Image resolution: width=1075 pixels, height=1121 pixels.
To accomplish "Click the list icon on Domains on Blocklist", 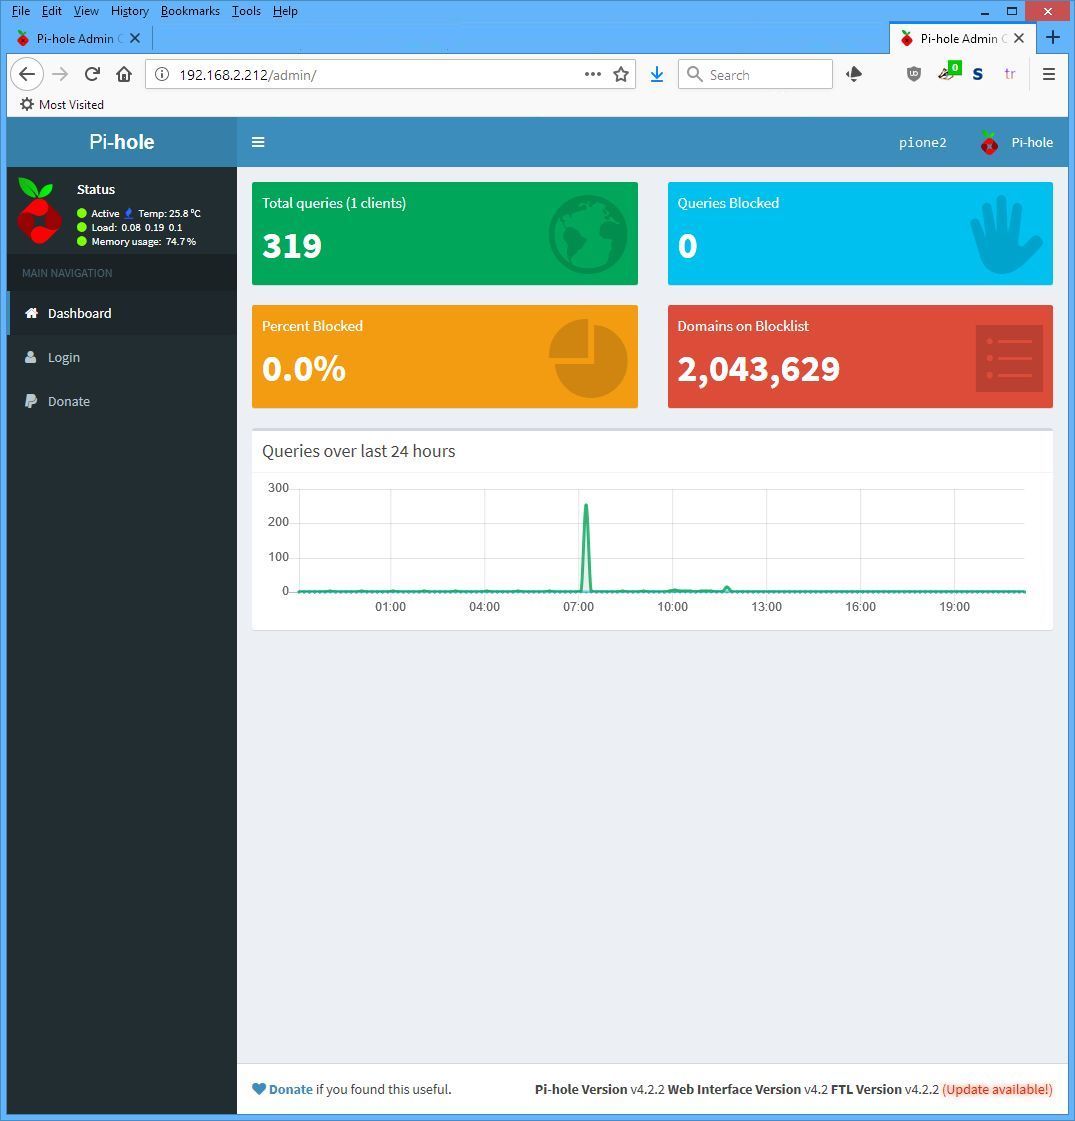I will 1009,358.
